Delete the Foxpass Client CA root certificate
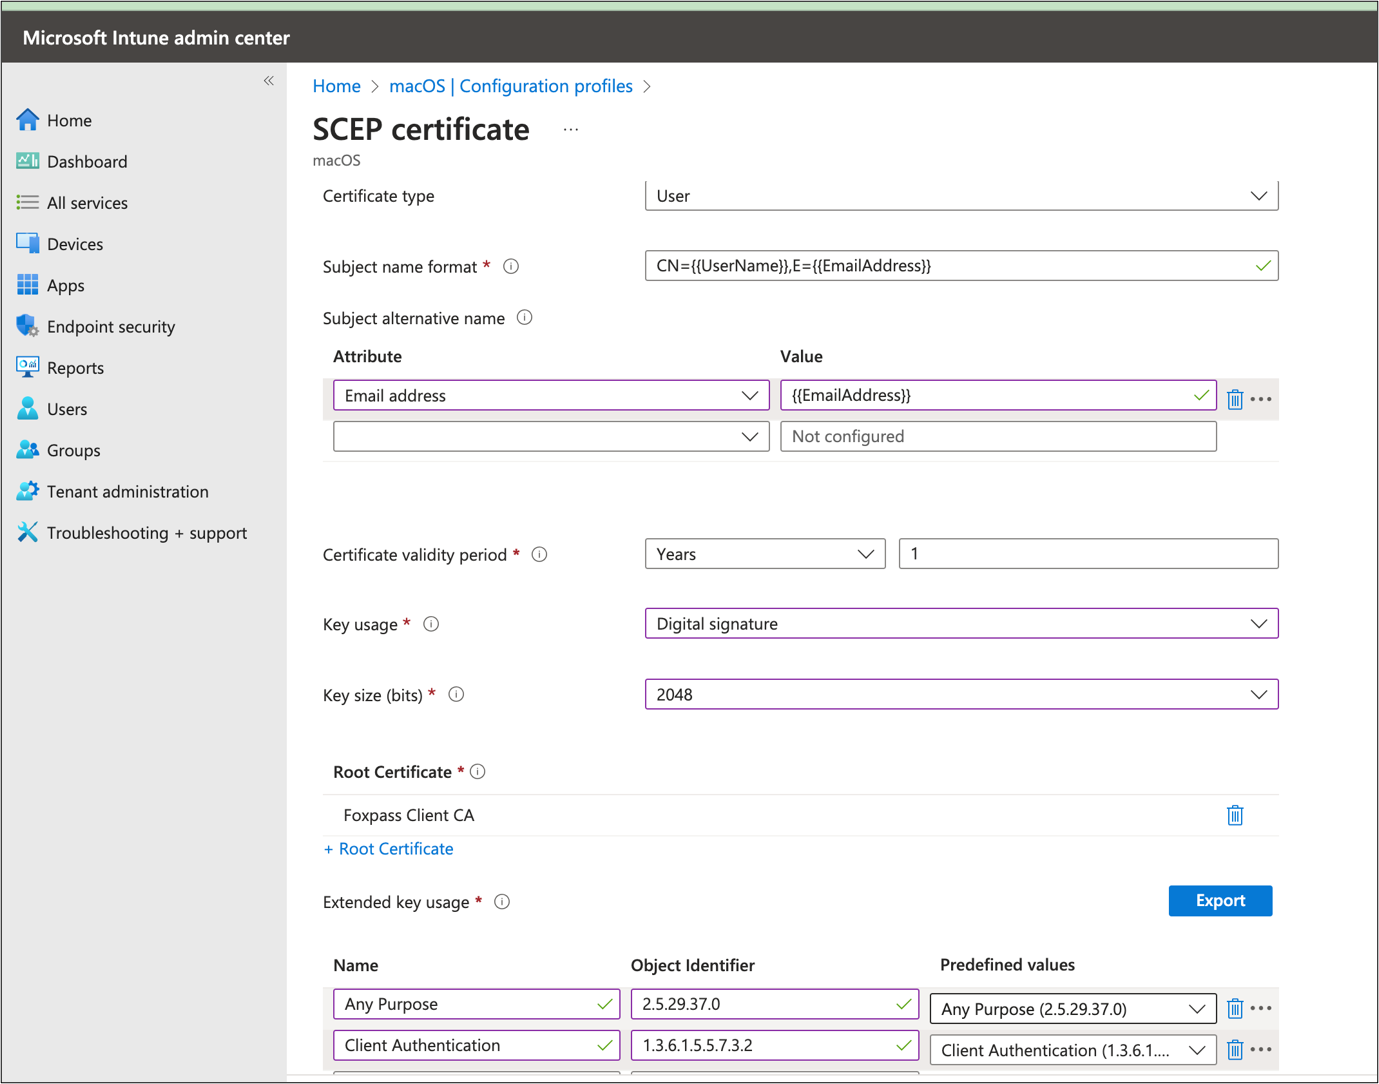The height and width of the screenshot is (1084, 1379). tap(1234, 815)
